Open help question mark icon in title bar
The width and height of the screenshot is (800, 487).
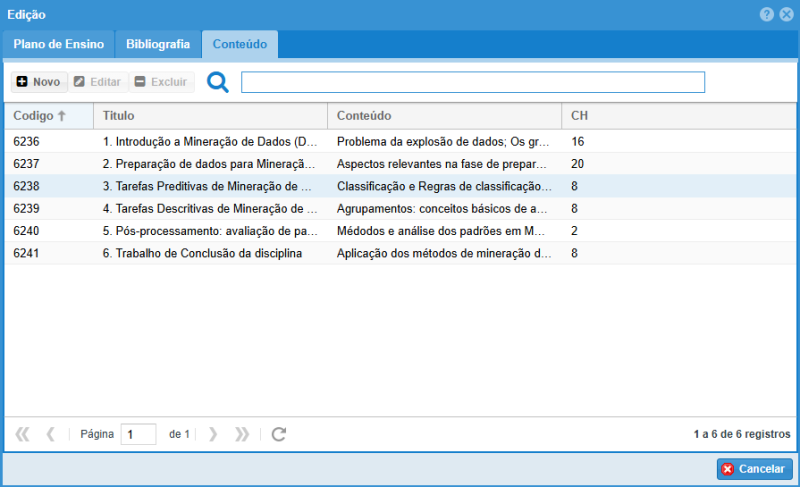point(767,15)
